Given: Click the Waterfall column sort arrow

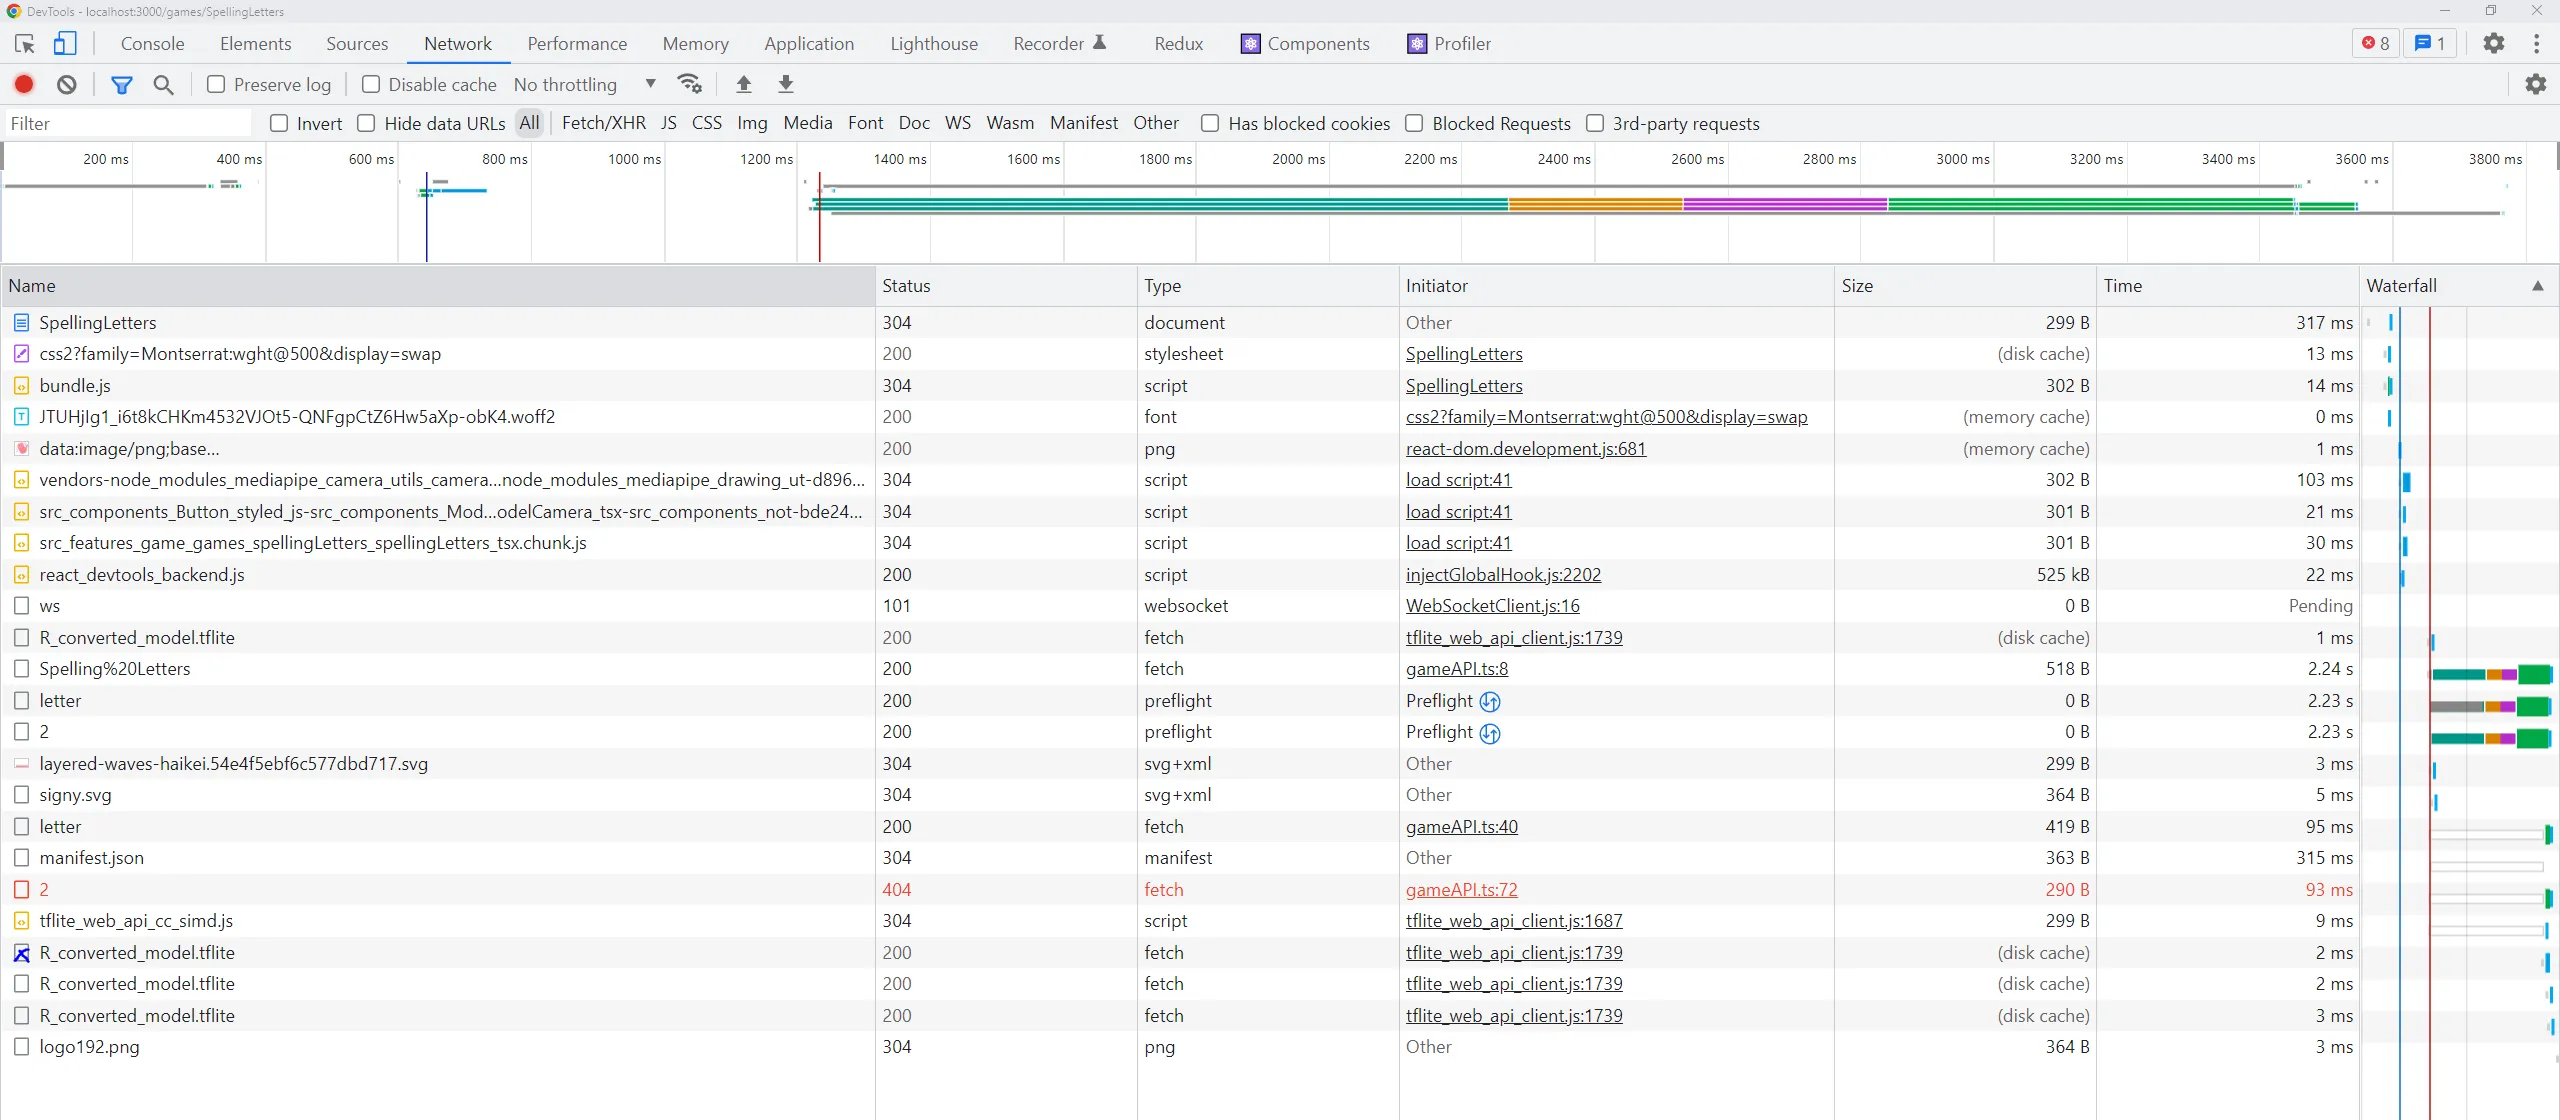Looking at the screenshot, I should [2537, 286].
